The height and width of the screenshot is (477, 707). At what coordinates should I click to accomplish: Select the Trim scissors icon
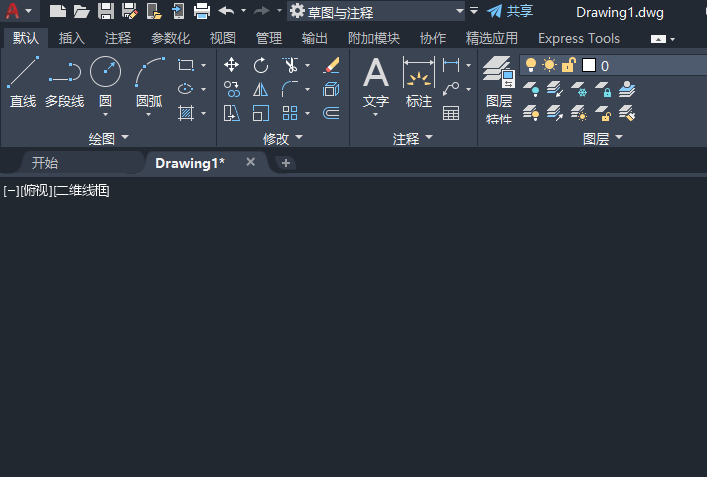290,65
